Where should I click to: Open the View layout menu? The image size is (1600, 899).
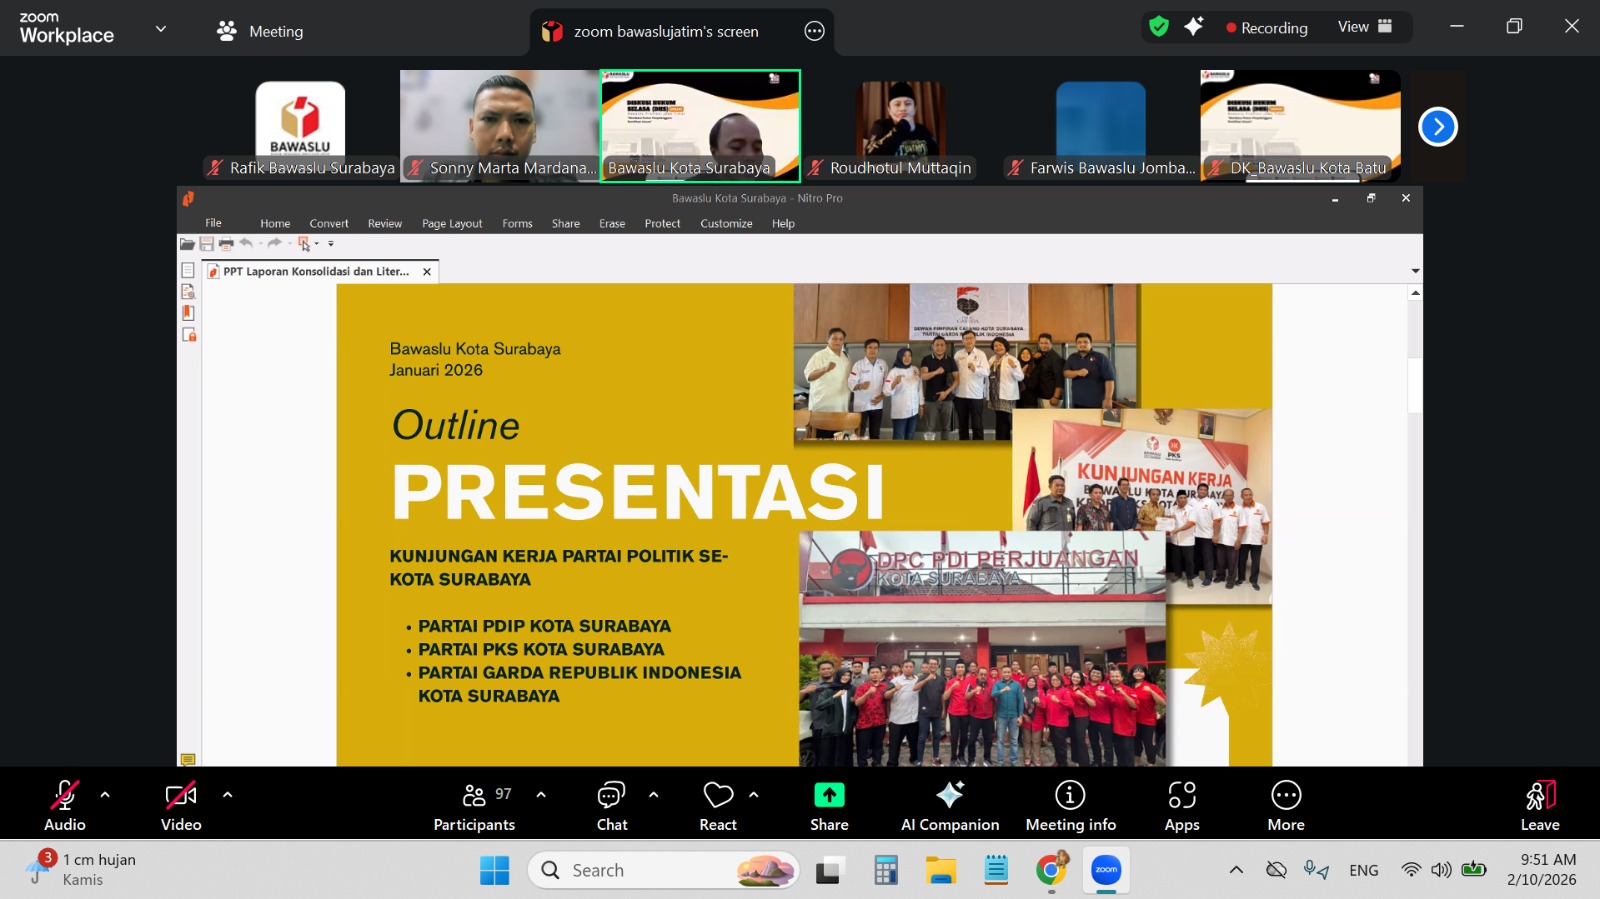point(1364,27)
